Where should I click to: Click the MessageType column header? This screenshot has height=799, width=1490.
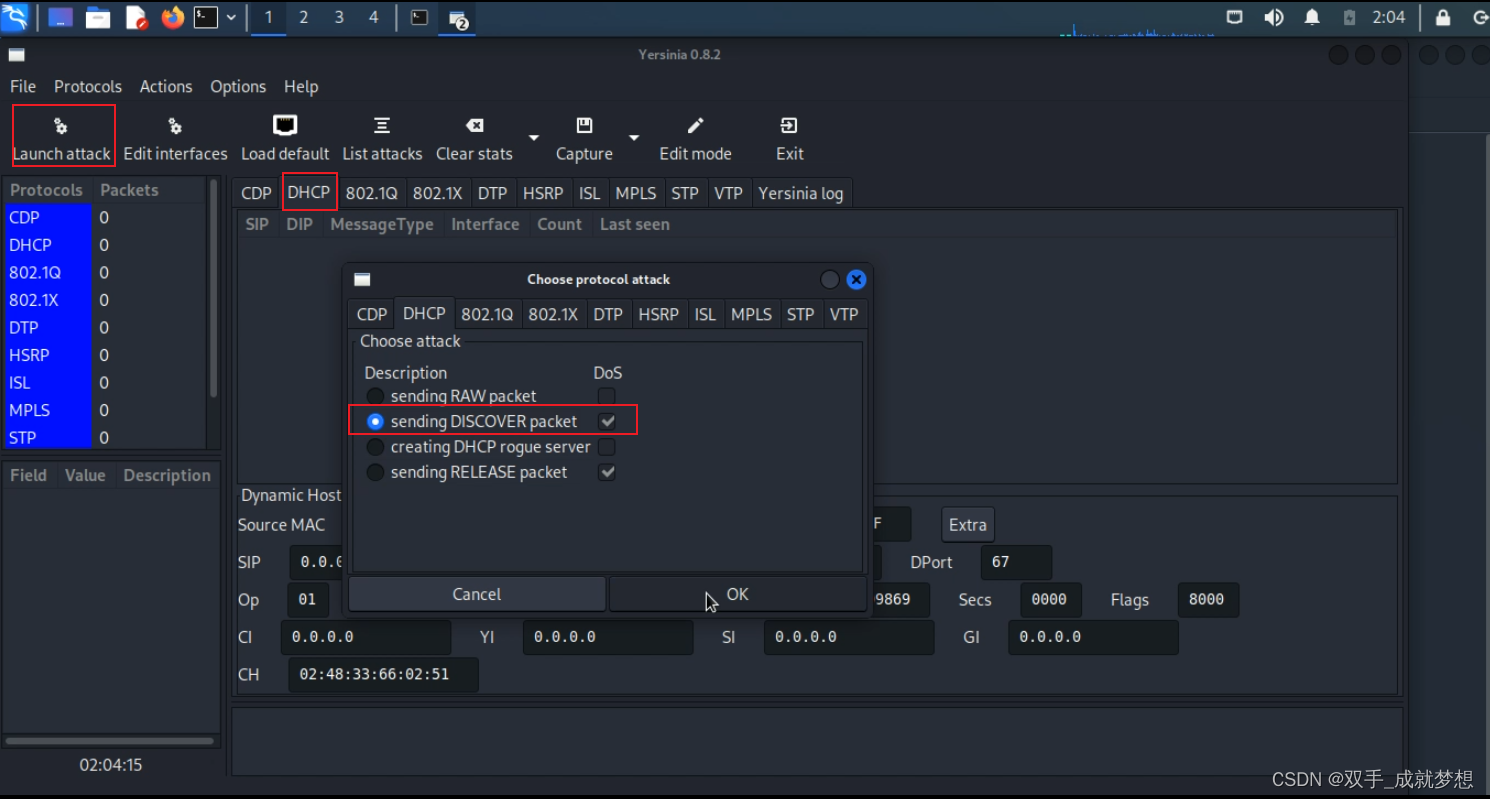(382, 224)
